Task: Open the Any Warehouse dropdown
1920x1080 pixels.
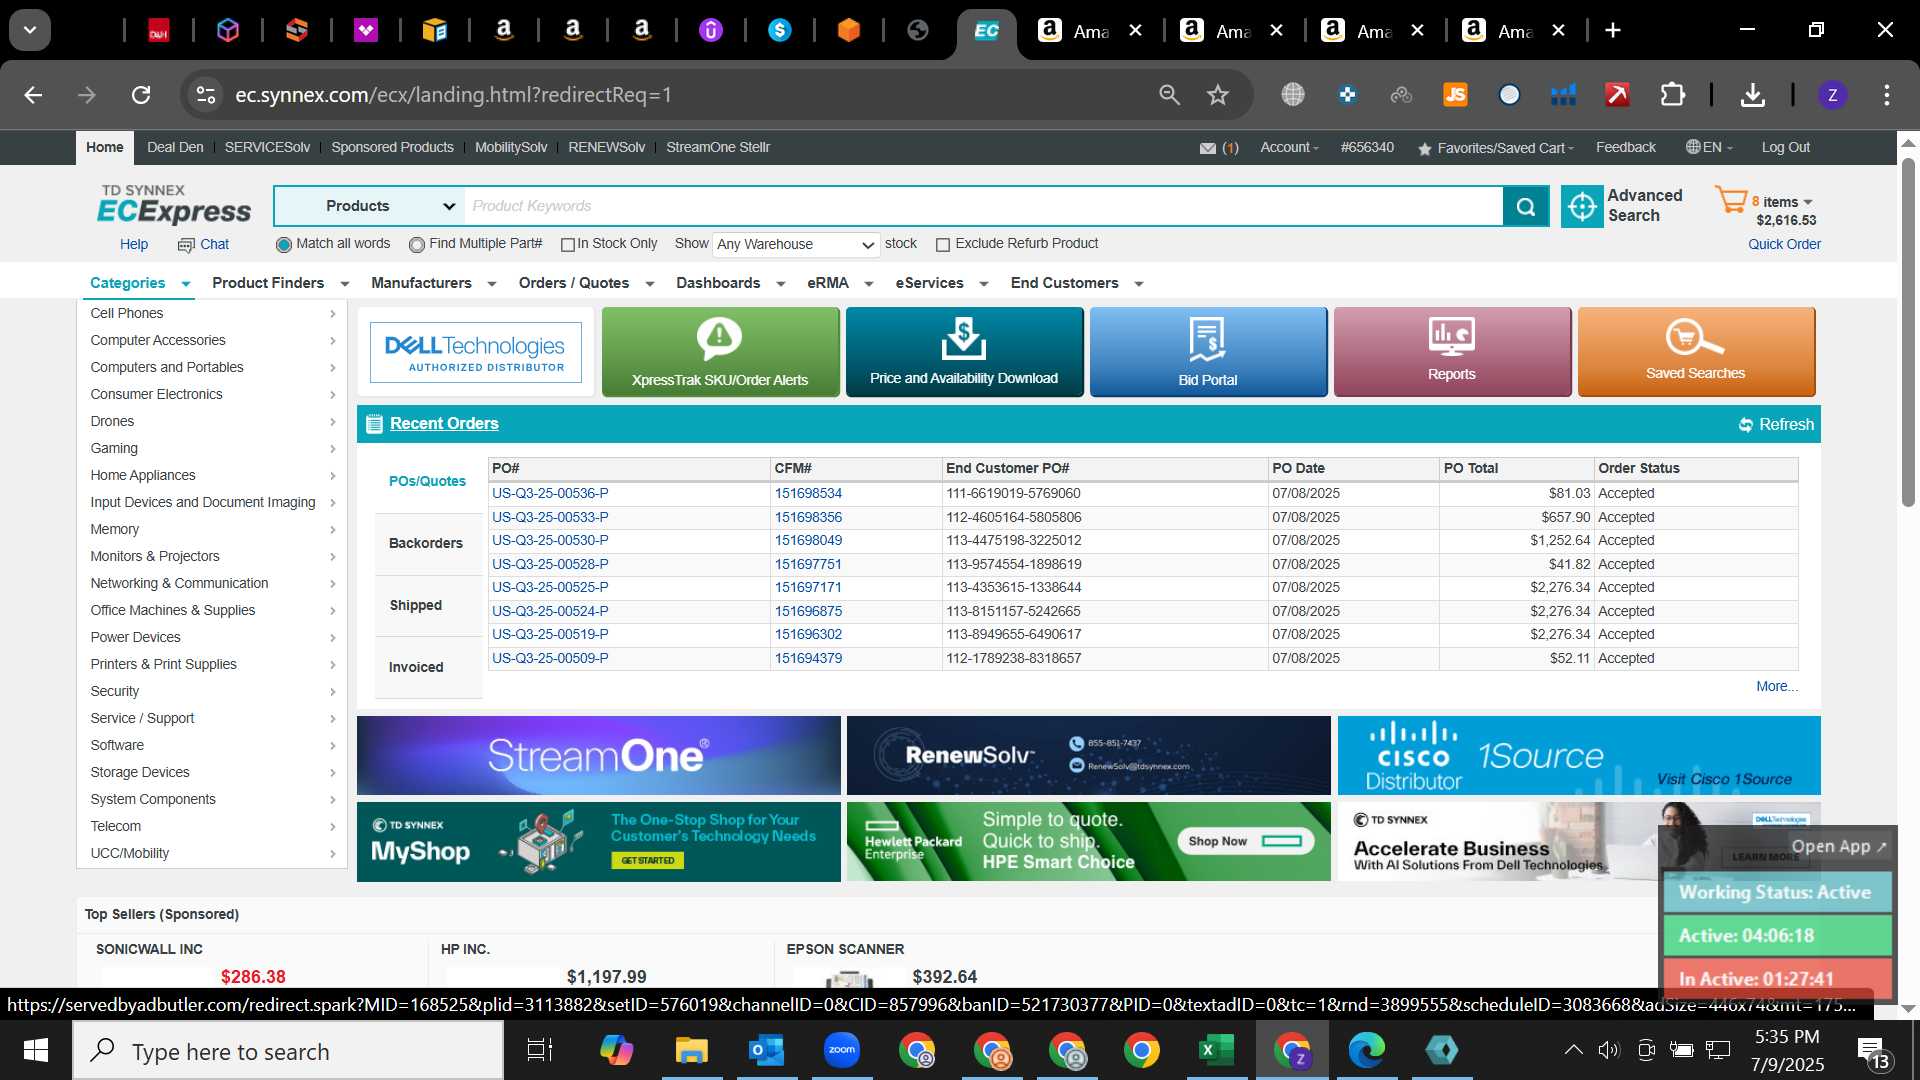Action: click(796, 245)
